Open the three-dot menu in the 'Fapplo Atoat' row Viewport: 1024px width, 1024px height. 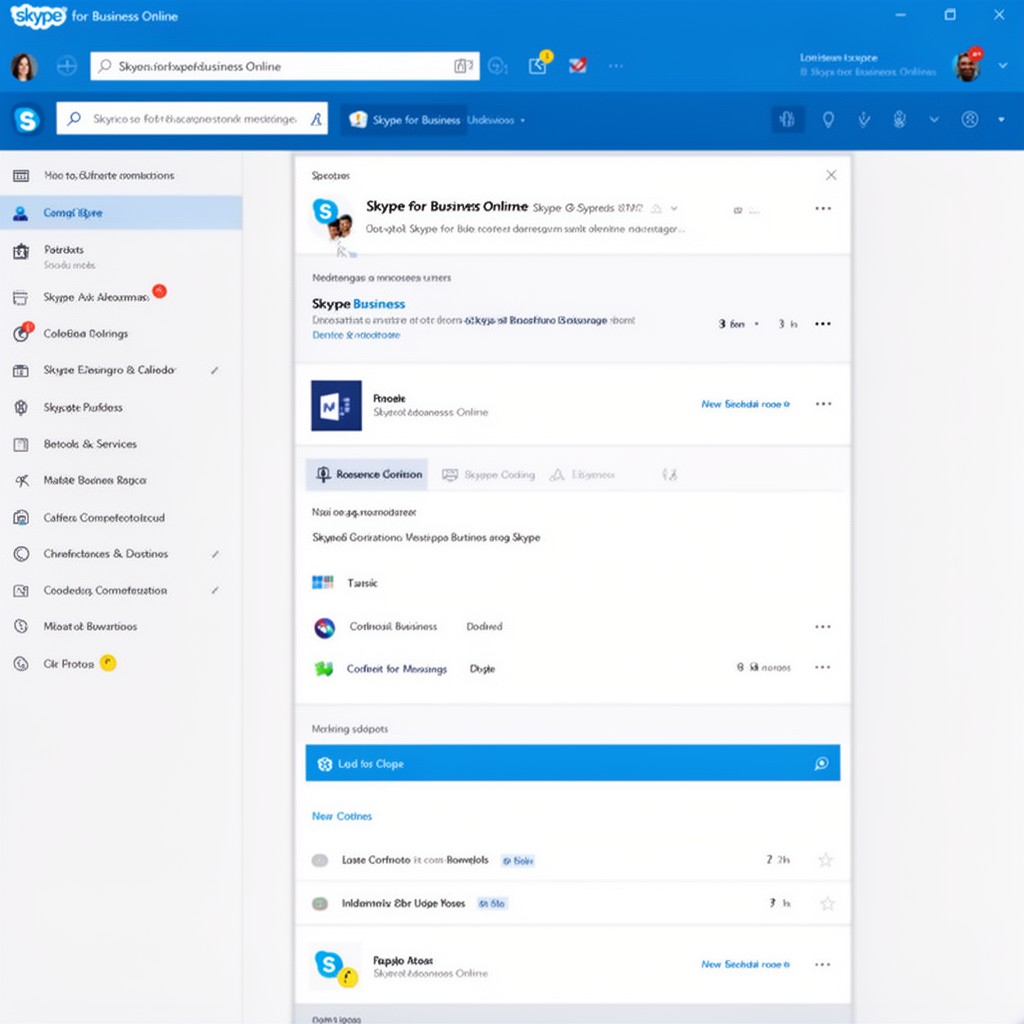pos(823,965)
